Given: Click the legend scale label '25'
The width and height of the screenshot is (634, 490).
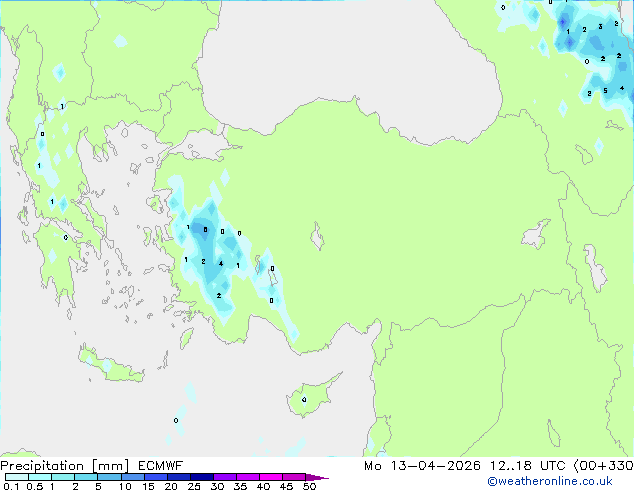Looking at the screenshot, I should coord(194,486).
